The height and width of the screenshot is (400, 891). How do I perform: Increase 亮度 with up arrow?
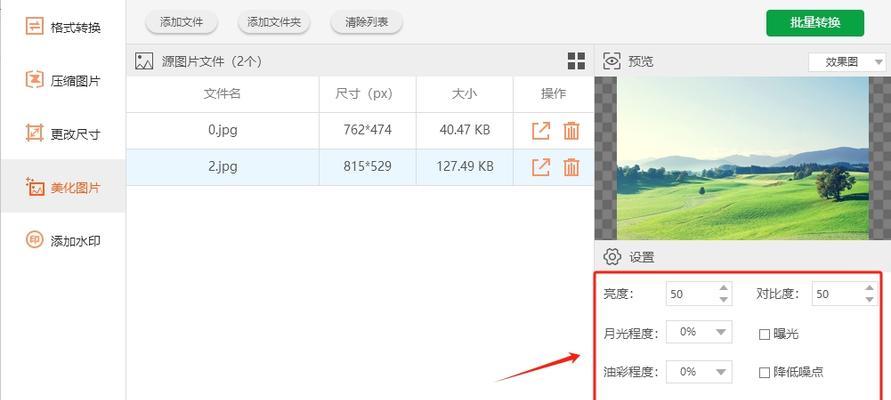tap(723, 288)
